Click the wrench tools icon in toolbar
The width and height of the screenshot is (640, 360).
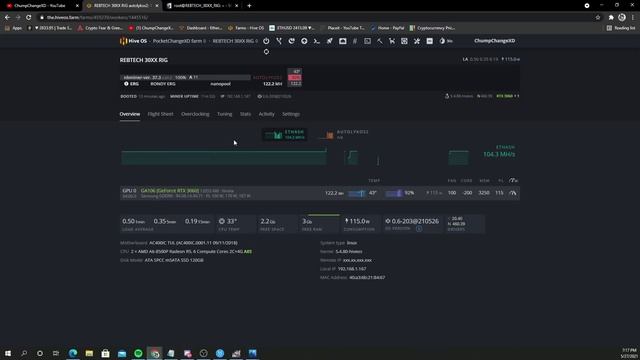417,41
